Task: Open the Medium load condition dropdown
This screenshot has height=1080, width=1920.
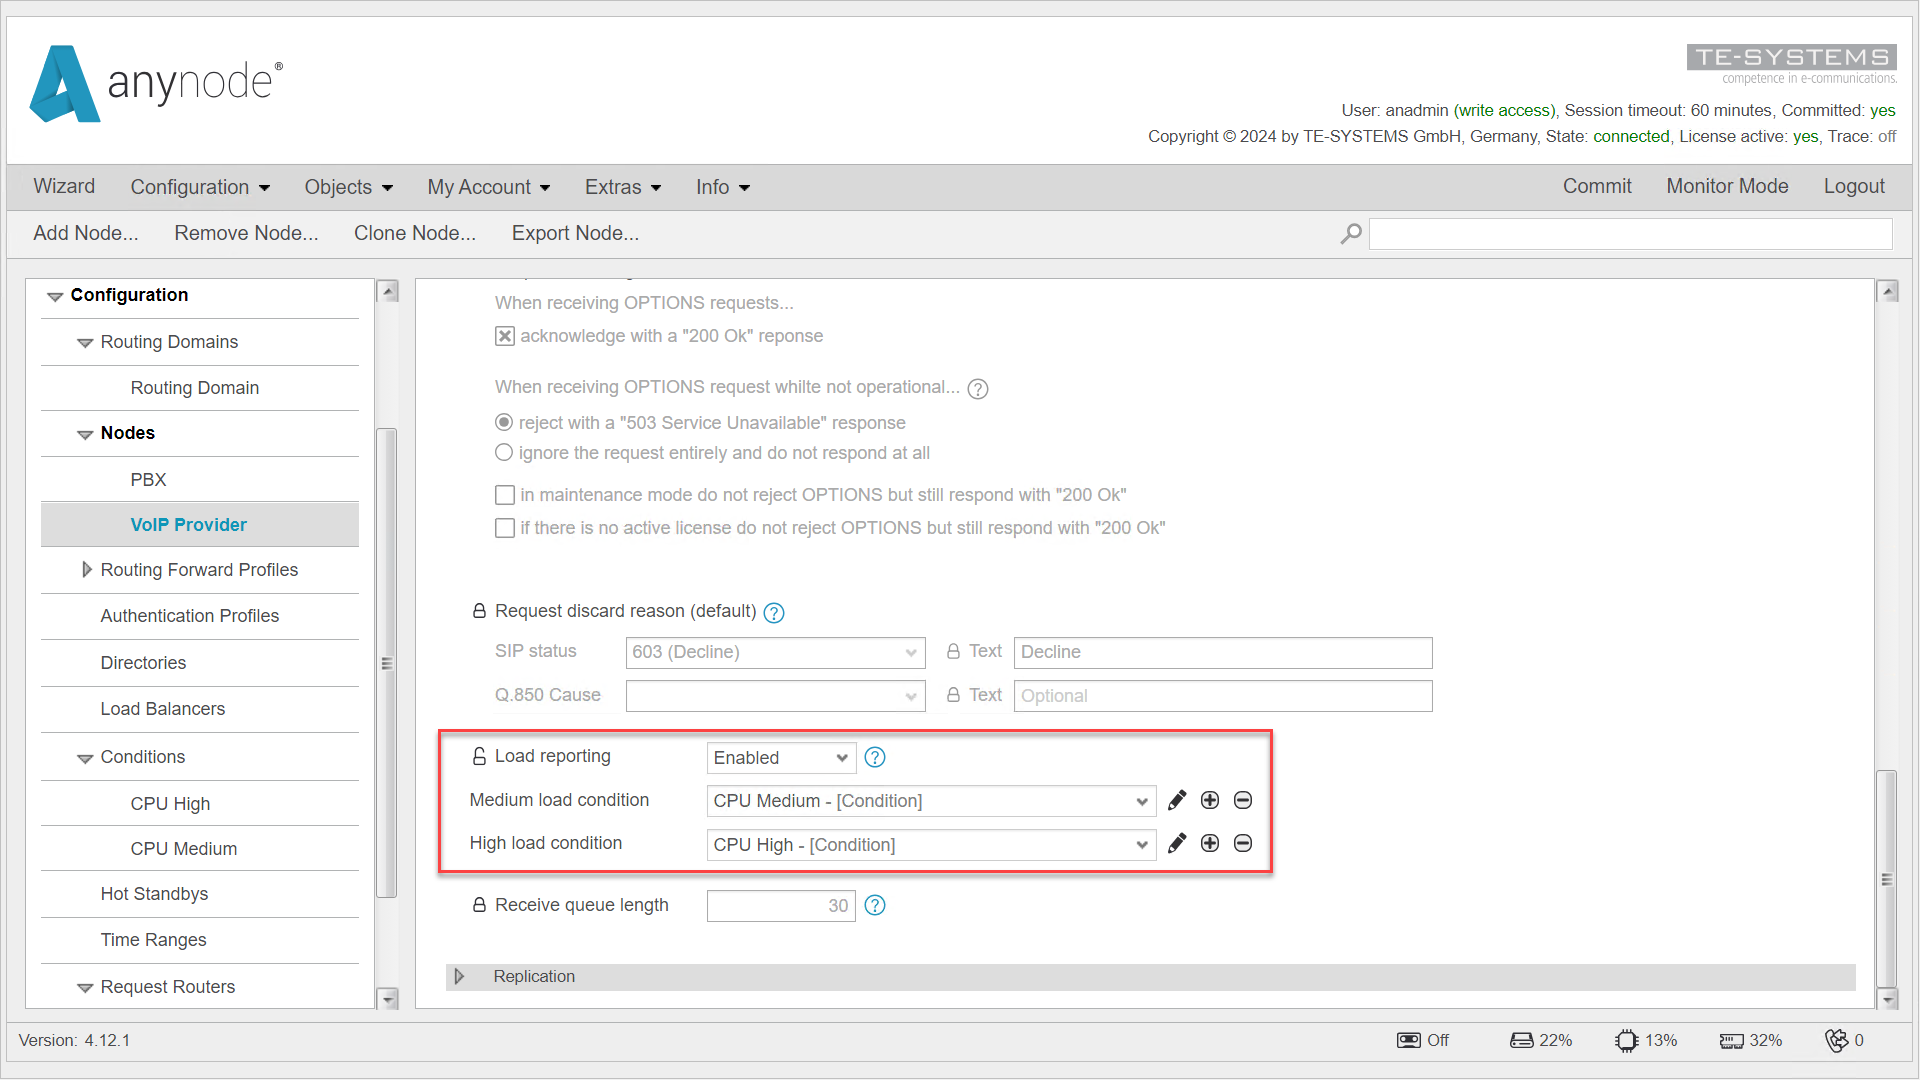Action: click(931, 801)
